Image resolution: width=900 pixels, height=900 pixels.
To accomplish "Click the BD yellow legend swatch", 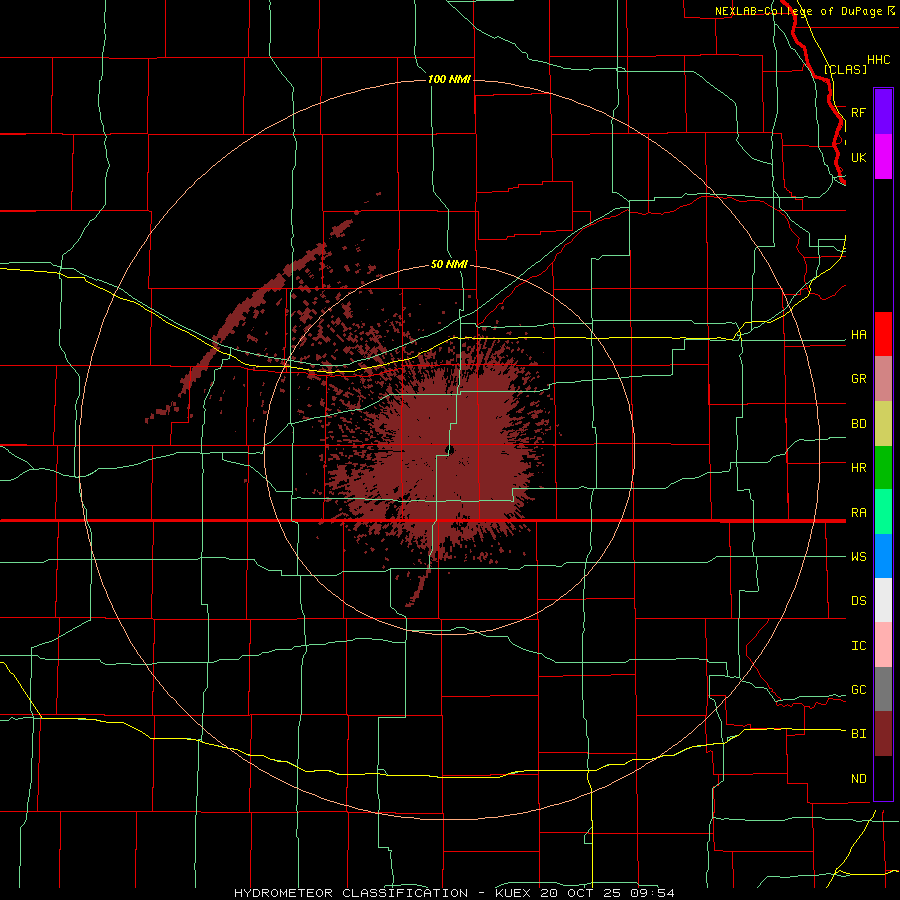I will (x=883, y=424).
